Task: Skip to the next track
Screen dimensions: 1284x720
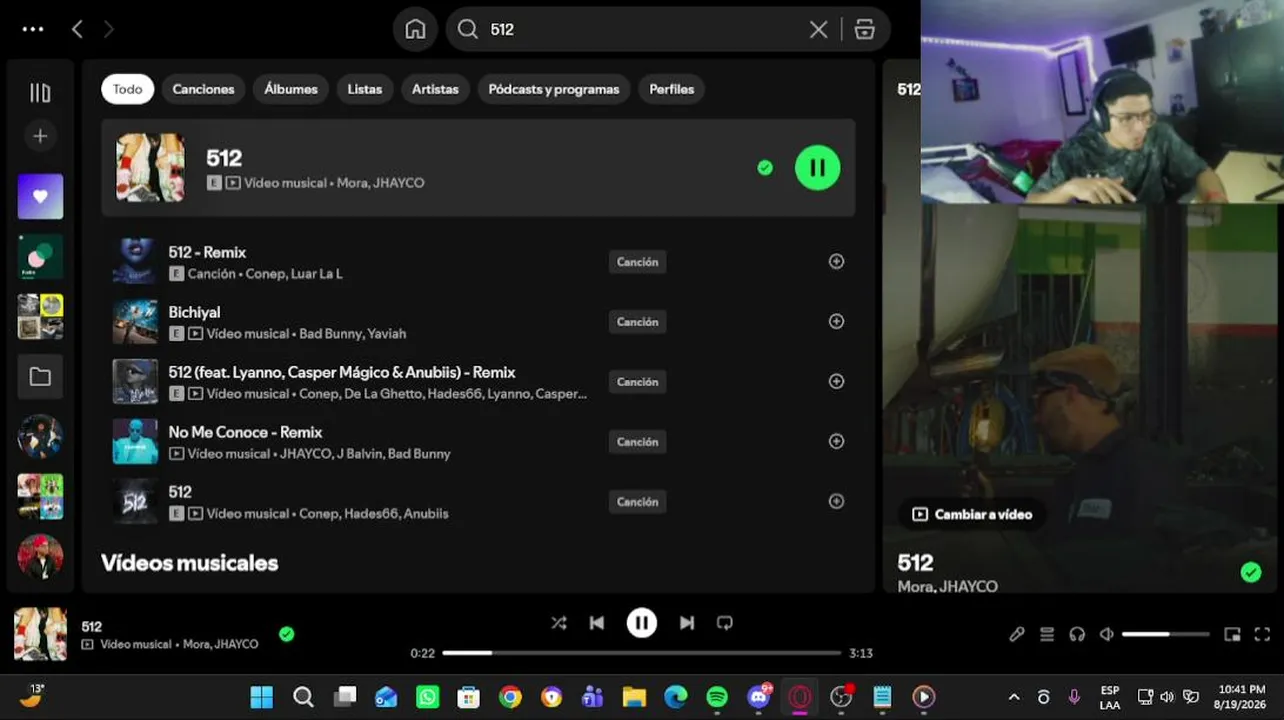Action: coord(687,623)
